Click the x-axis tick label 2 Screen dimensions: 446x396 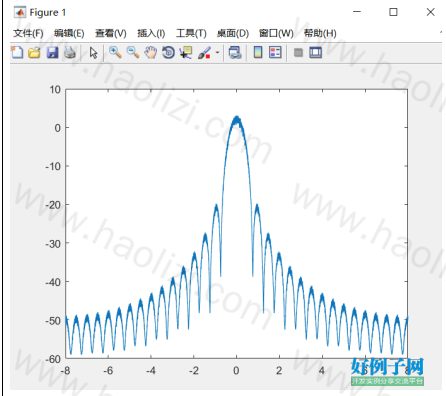click(x=279, y=371)
